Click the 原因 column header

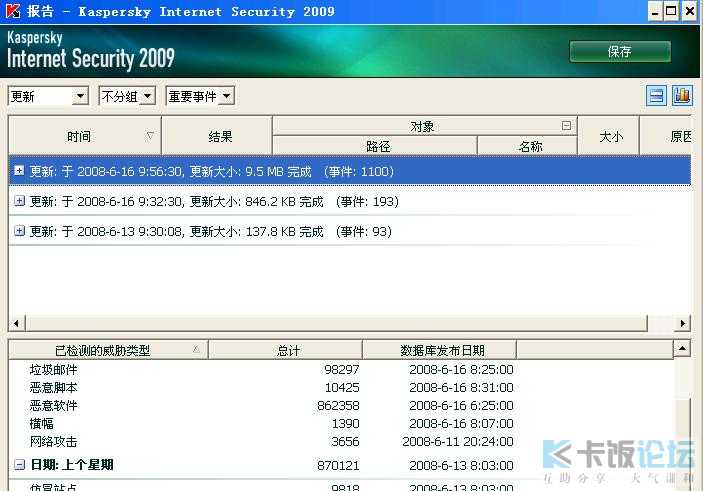pyautogui.click(x=665, y=136)
